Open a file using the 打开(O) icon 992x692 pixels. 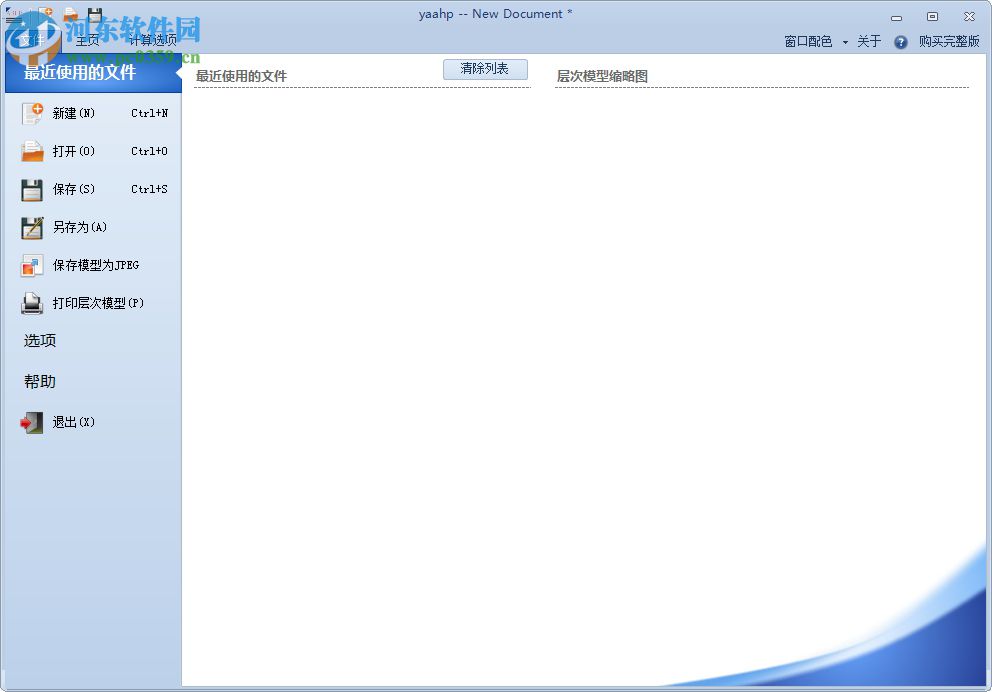tap(31, 151)
